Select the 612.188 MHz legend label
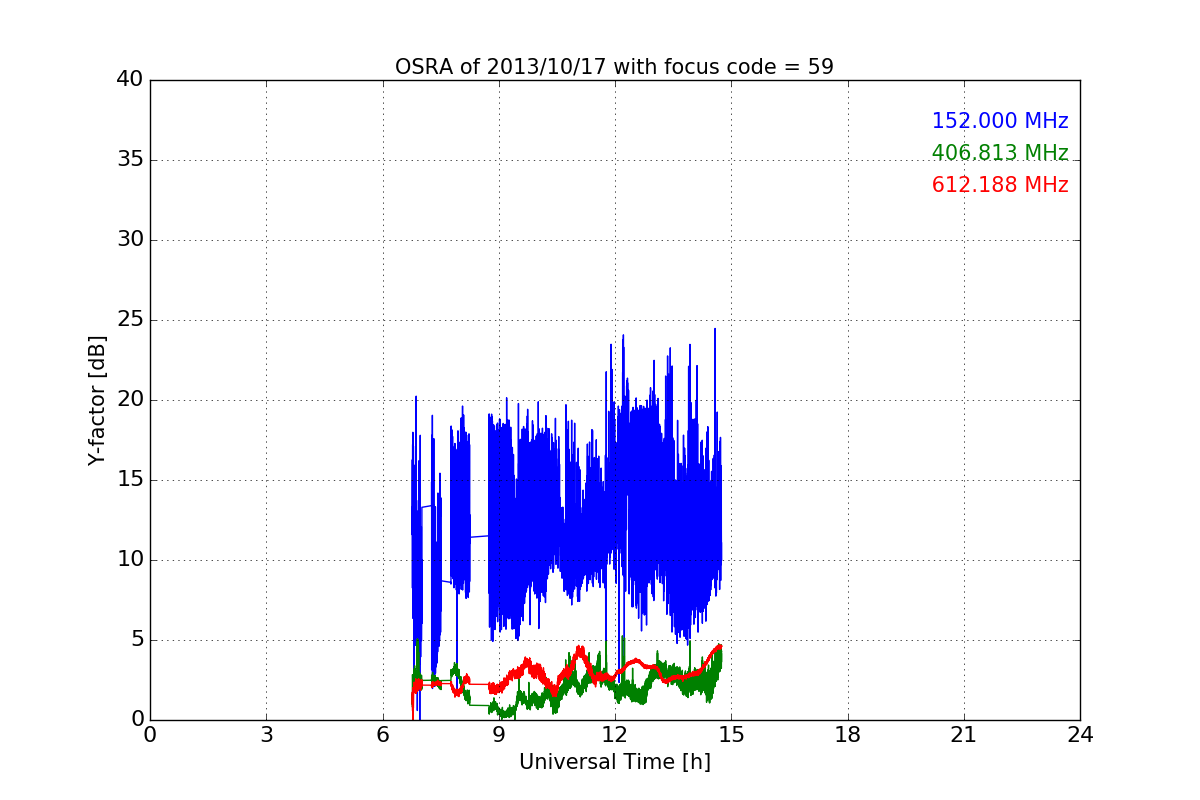 (1000, 185)
